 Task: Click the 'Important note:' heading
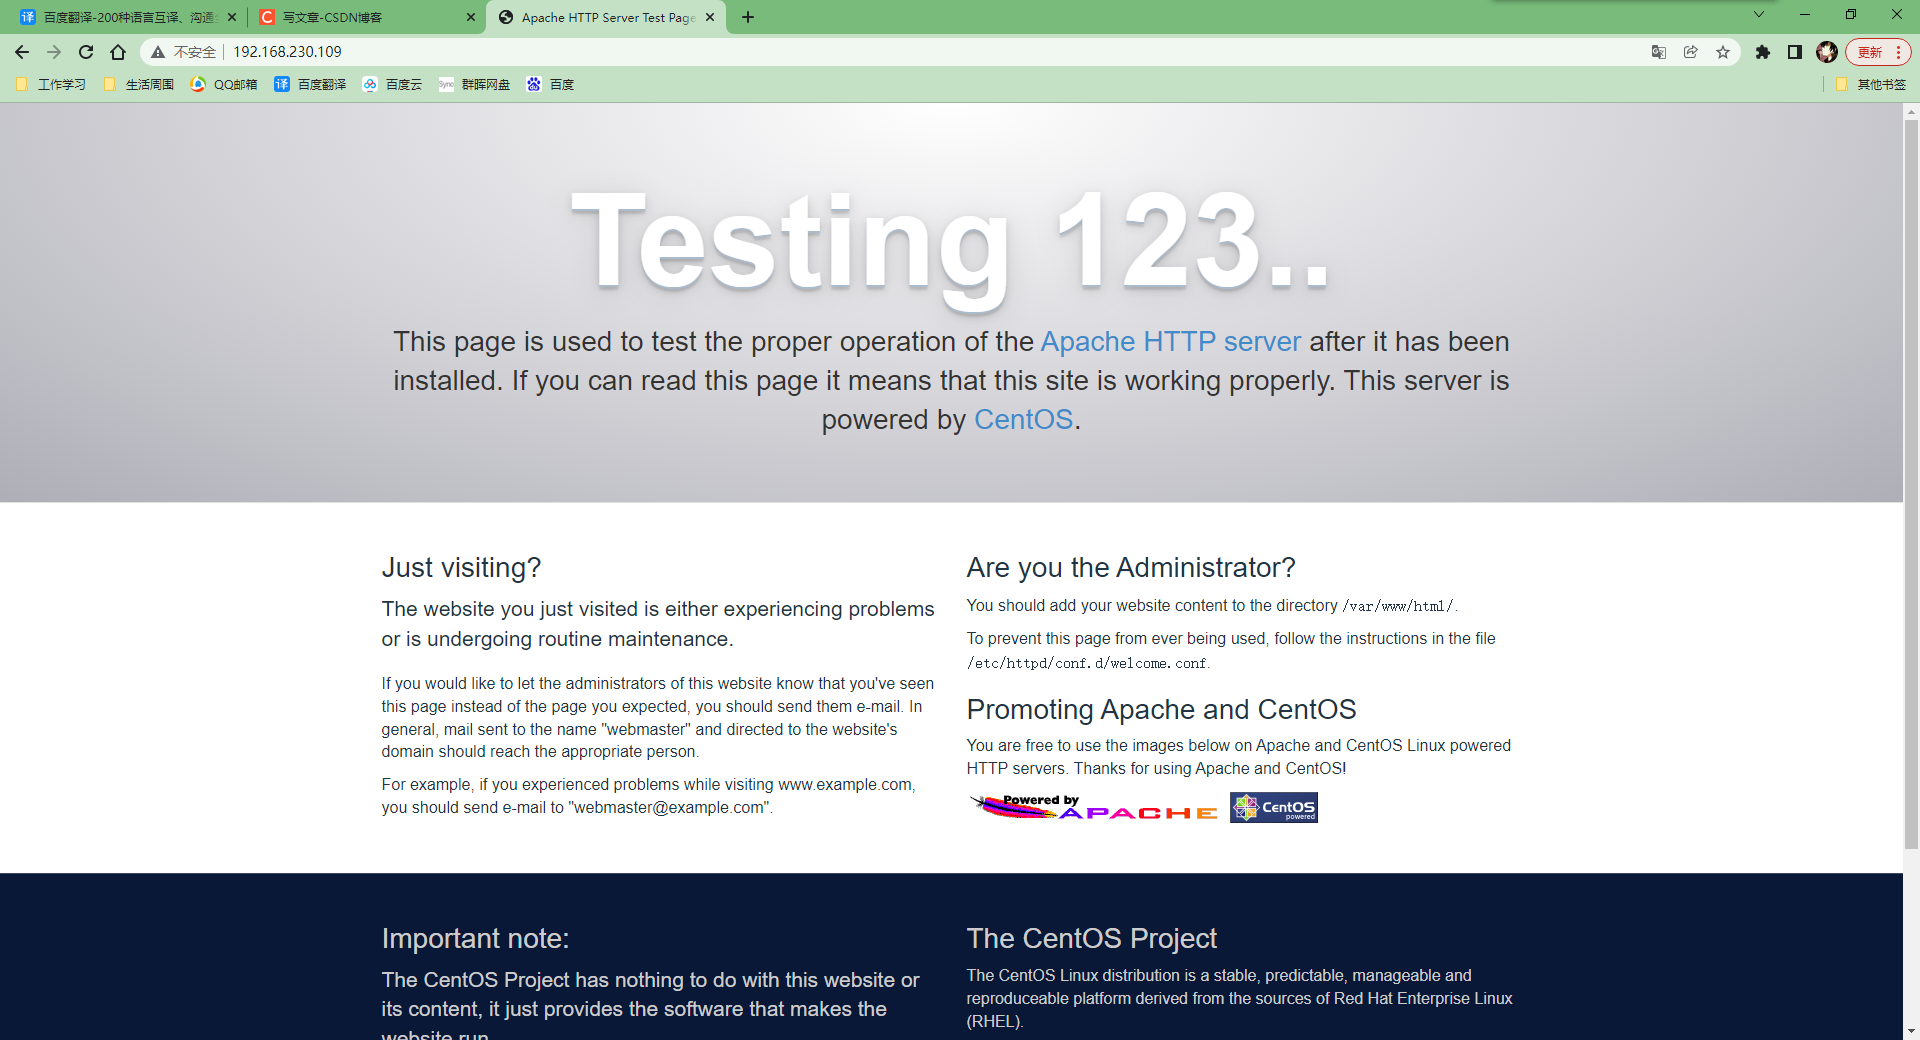(x=475, y=939)
